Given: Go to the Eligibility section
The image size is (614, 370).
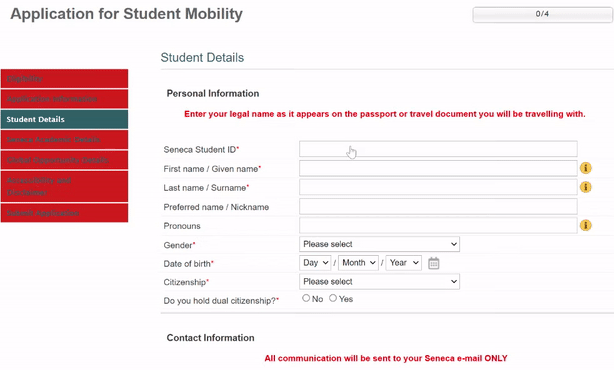Looking at the screenshot, I should tap(64, 79).
